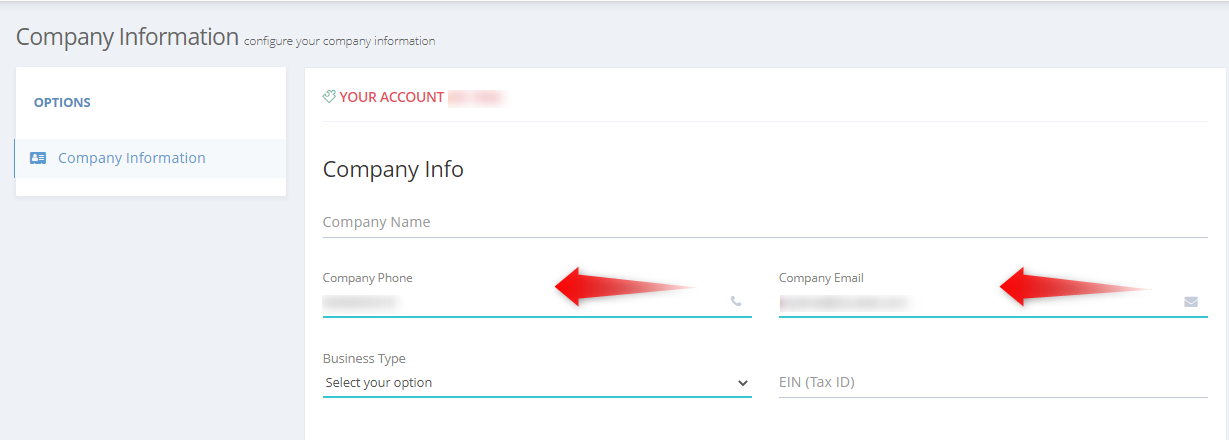This screenshot has width=1229, height=440.
Task: Click the Company Phone field label
Action: [367, 278]
